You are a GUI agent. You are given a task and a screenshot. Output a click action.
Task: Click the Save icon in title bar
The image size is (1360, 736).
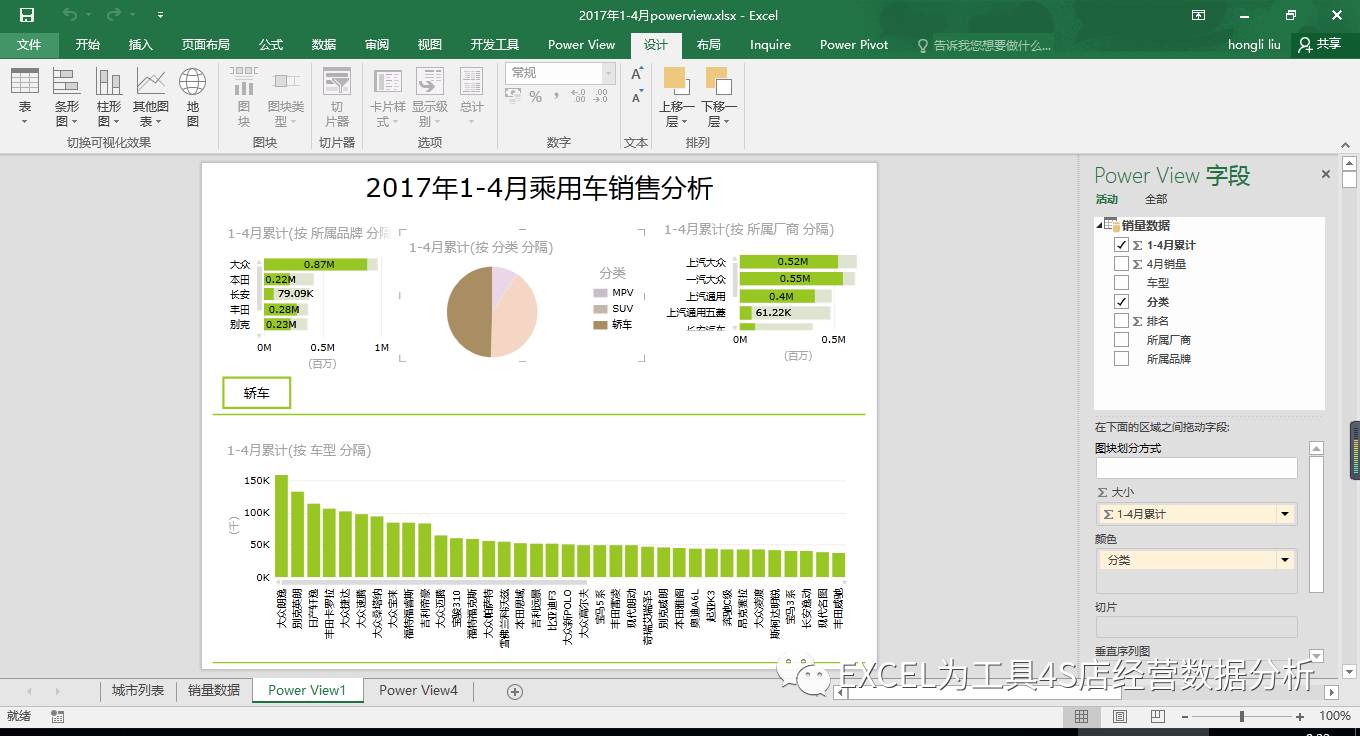pyautogui.click(x=27, y=15)
